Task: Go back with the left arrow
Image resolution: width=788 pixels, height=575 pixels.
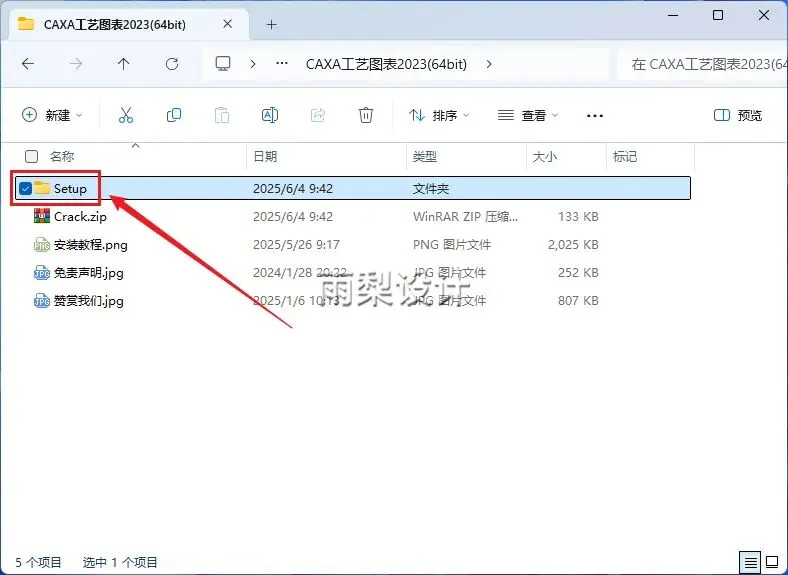Action: (x=28, y=64)
